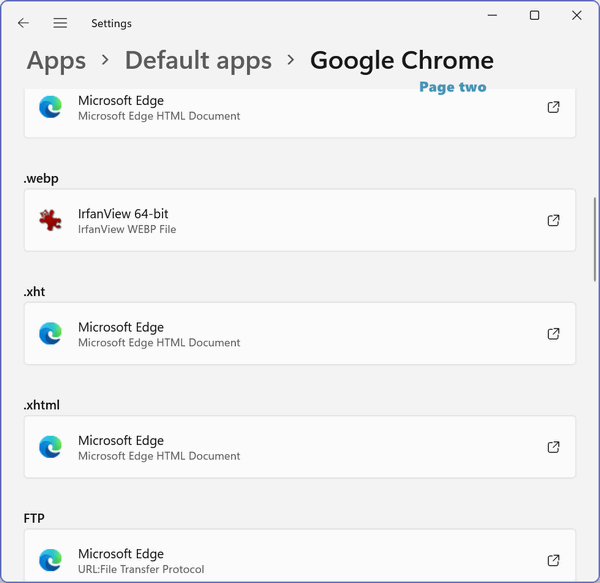Open the external link icon in the .xht row
600x583 pixels.
pyautogui.click(x=553, y=334)
